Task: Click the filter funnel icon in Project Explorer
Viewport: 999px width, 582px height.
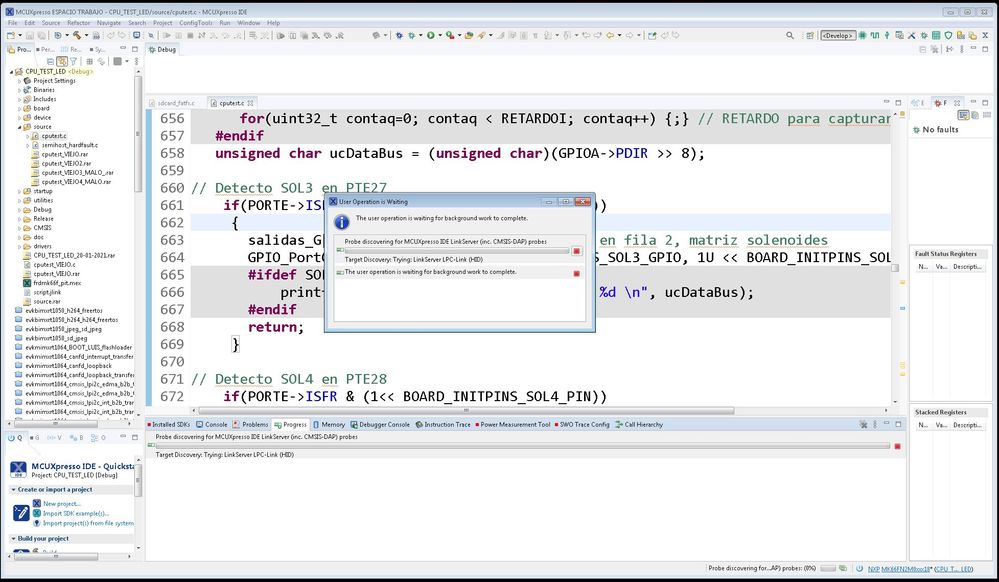Action: [x=73, y=61]
